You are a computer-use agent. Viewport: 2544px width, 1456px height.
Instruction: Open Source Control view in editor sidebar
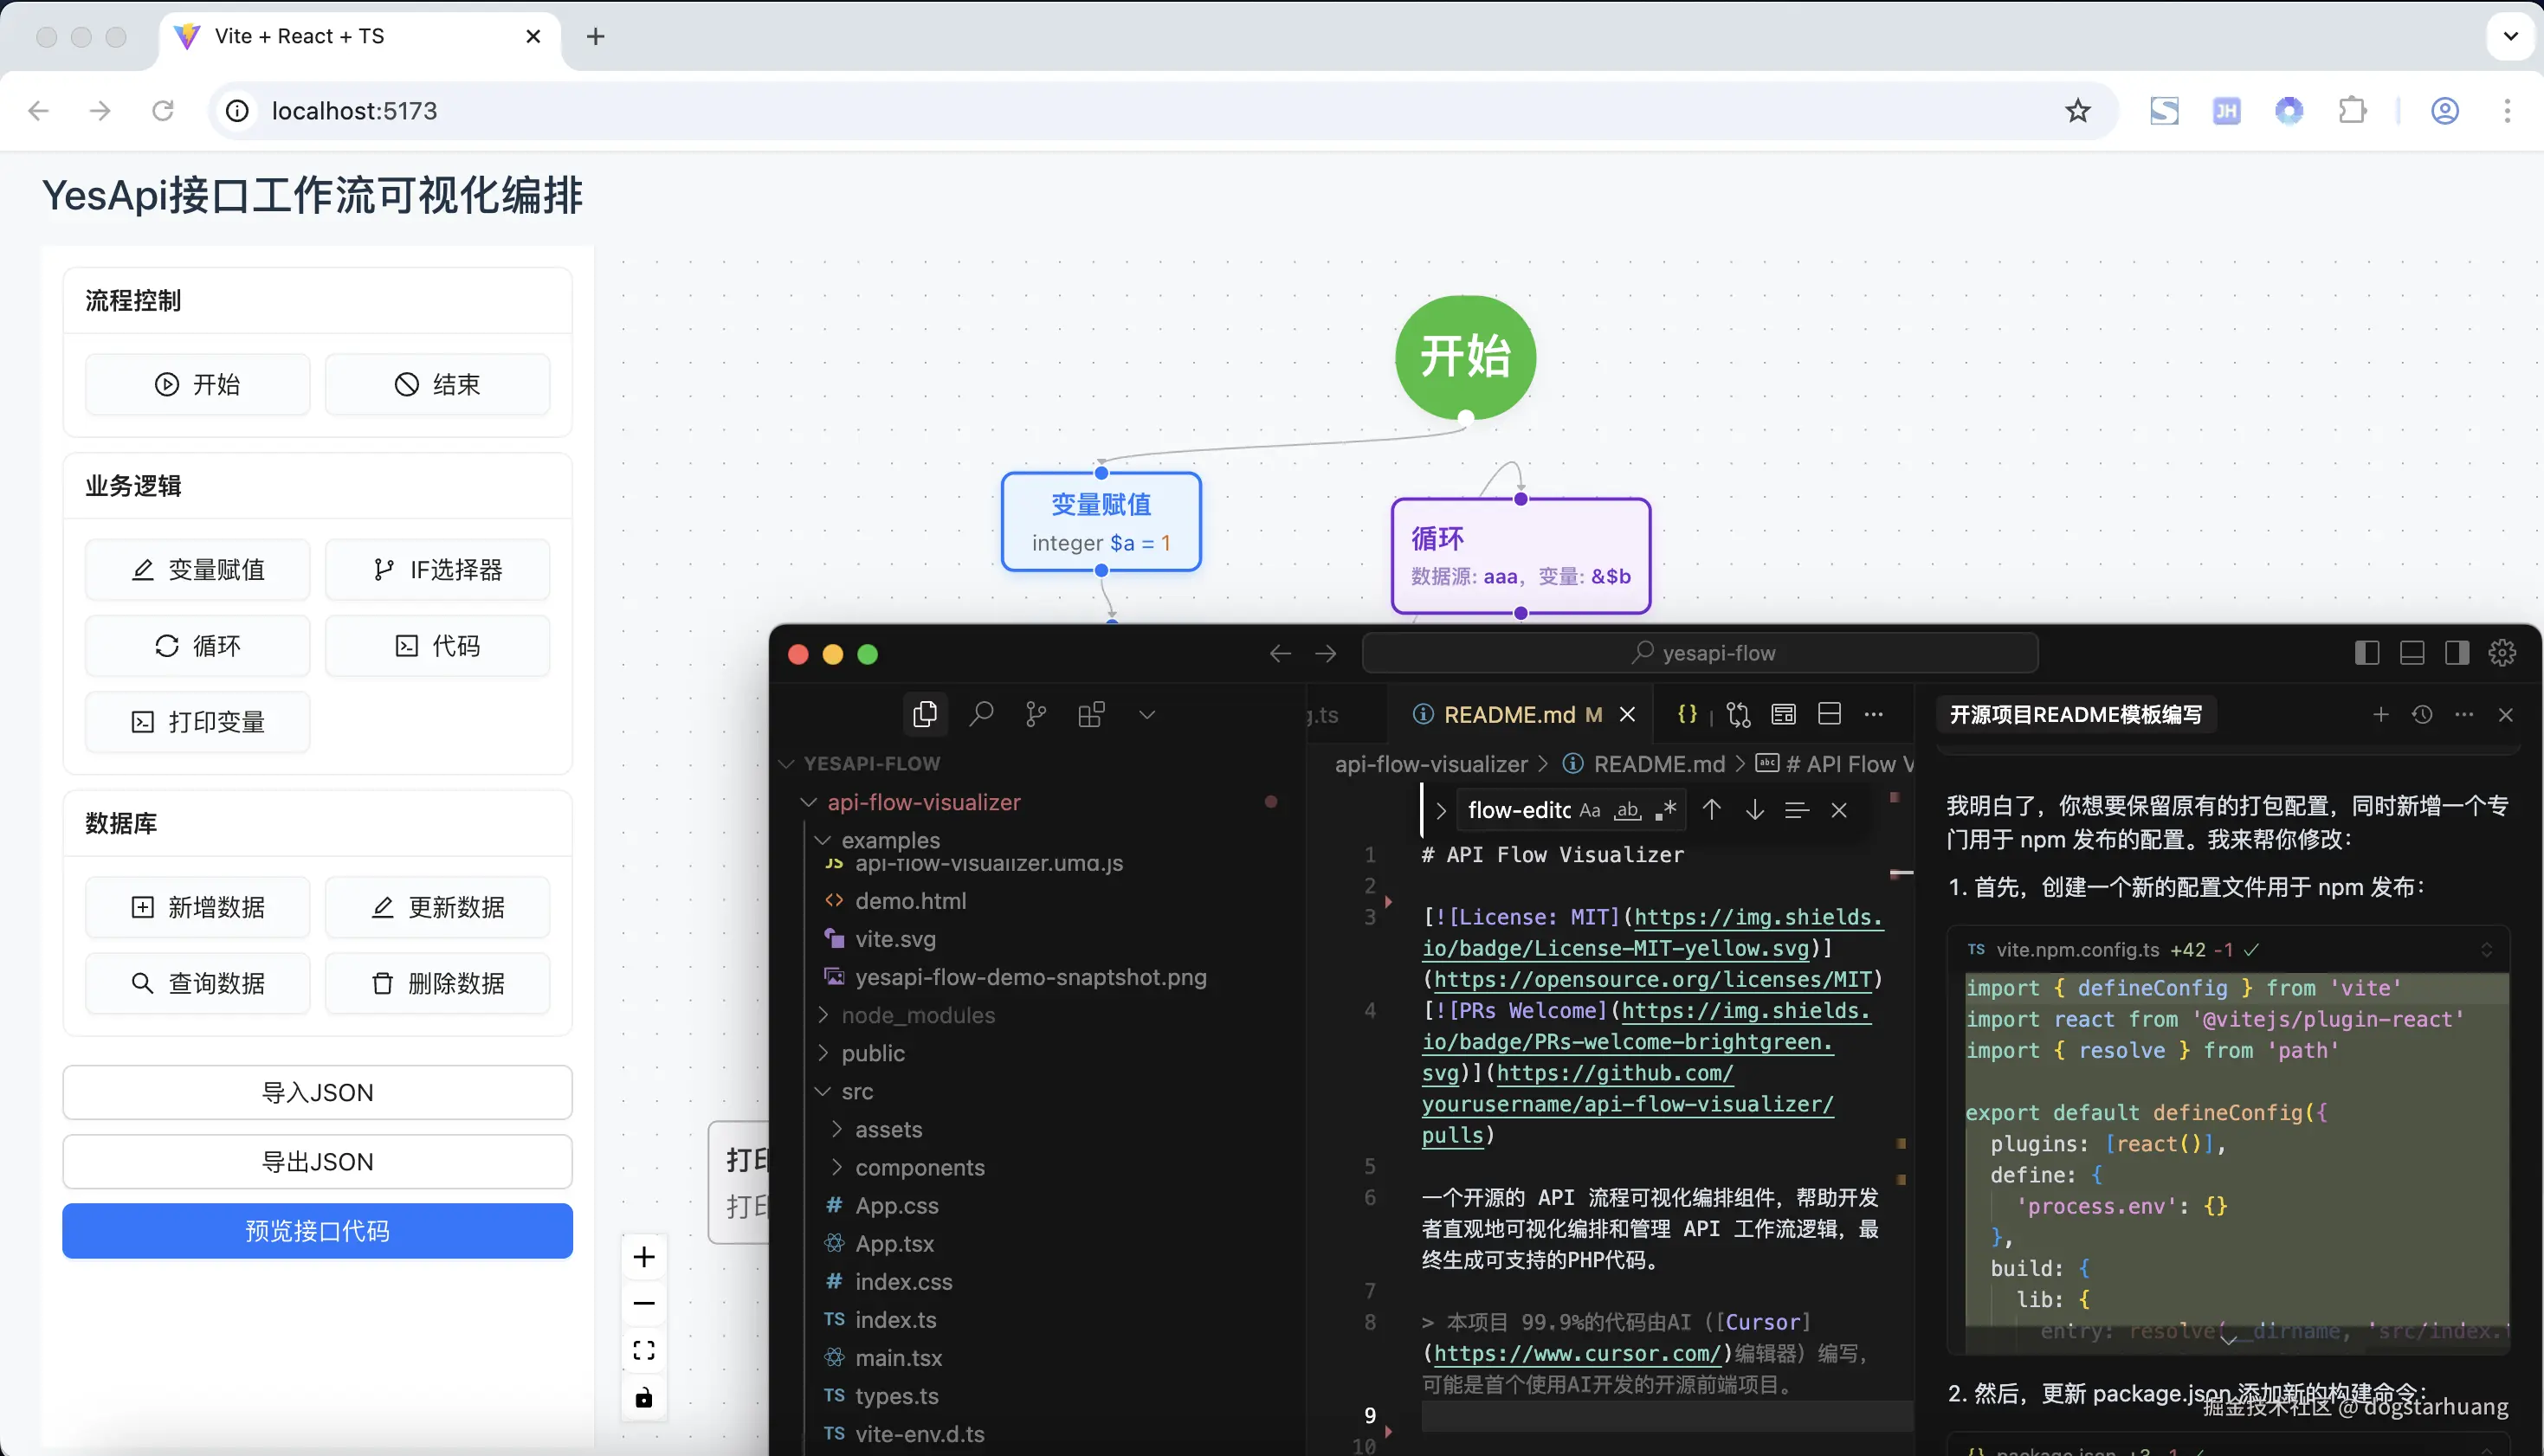1036,714
